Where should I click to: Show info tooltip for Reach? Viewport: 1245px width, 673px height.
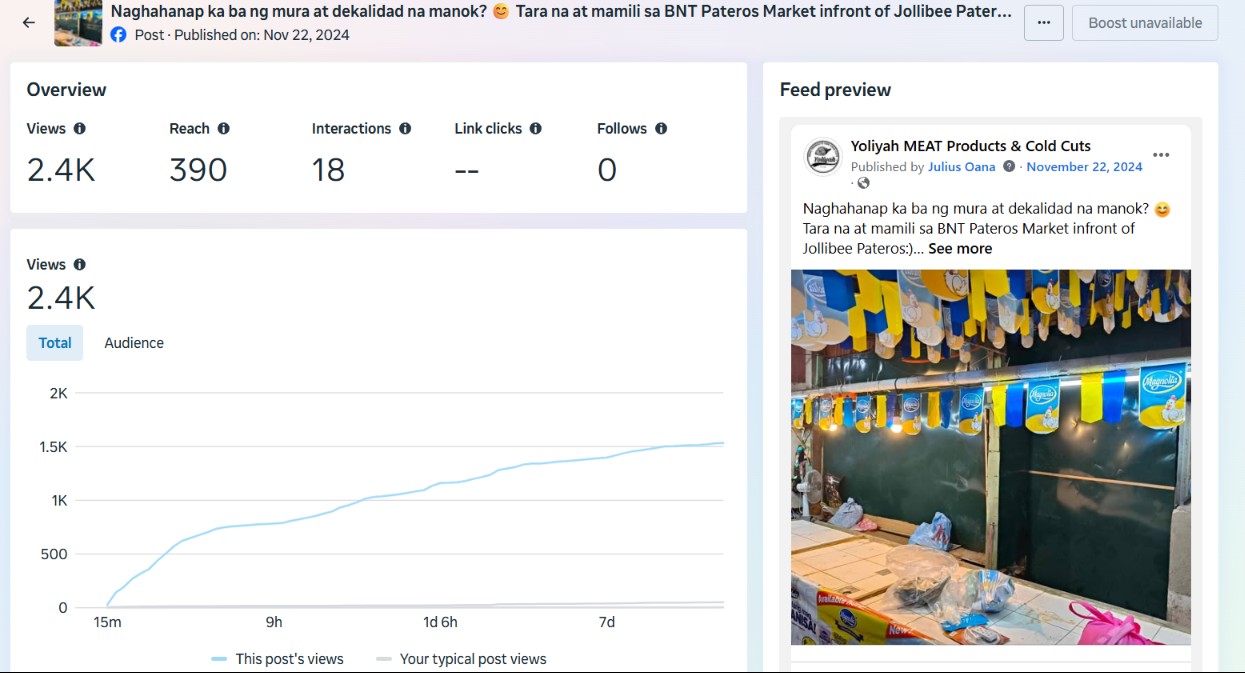point(224,129)
